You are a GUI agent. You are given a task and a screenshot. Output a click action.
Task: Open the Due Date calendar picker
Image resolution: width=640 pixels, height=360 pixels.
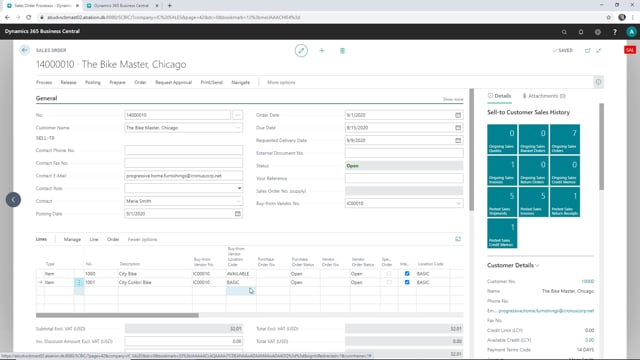pos(458,128)
